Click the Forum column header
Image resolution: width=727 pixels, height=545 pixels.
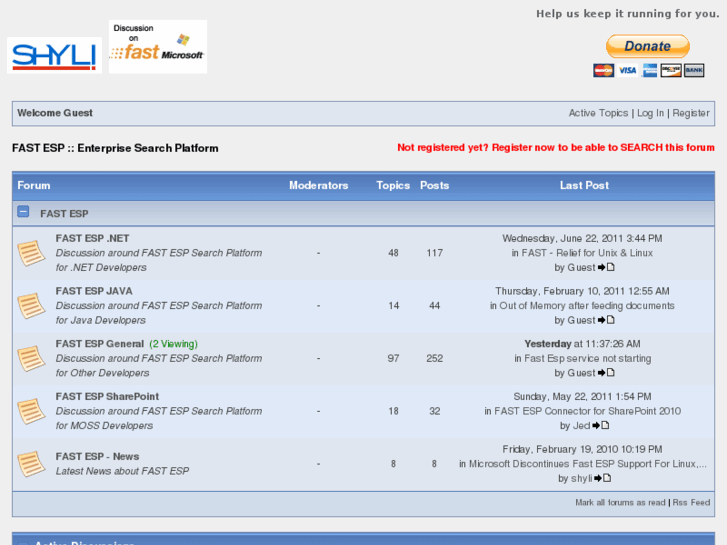34,186
